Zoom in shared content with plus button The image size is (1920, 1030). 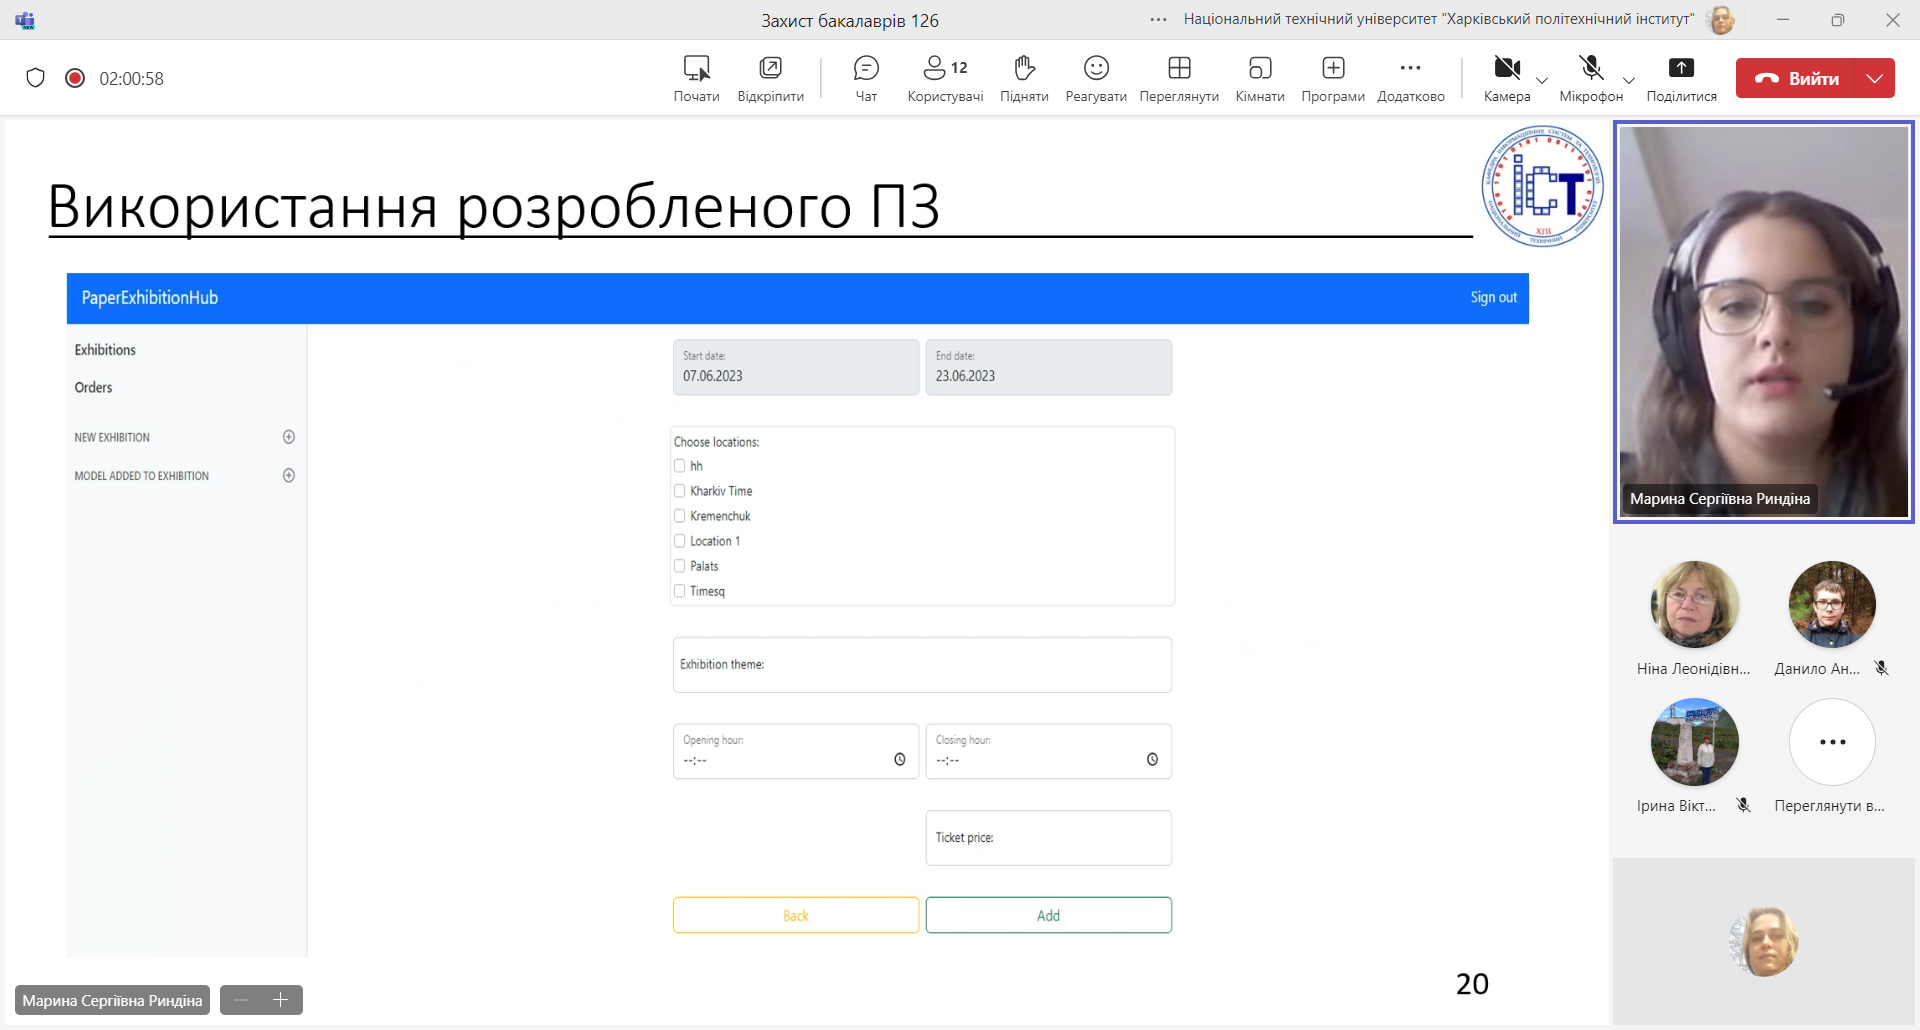pyautogui.click(x=281, y=1000)
